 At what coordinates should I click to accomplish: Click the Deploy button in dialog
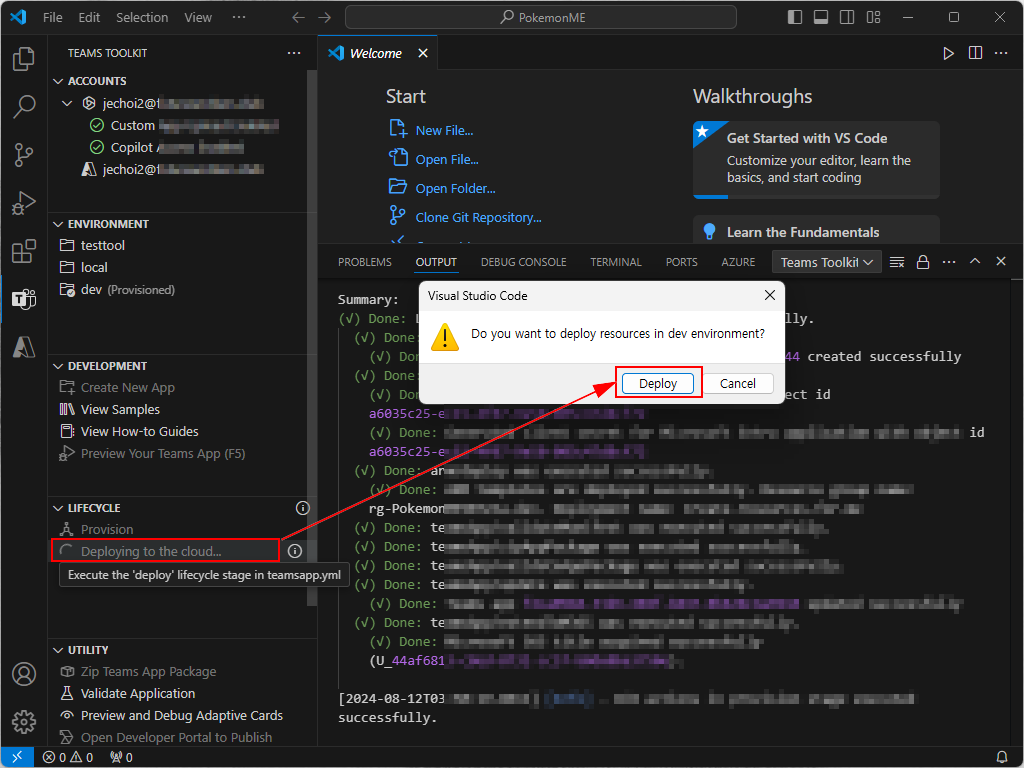pyautogui.click(x=658, y=383)
